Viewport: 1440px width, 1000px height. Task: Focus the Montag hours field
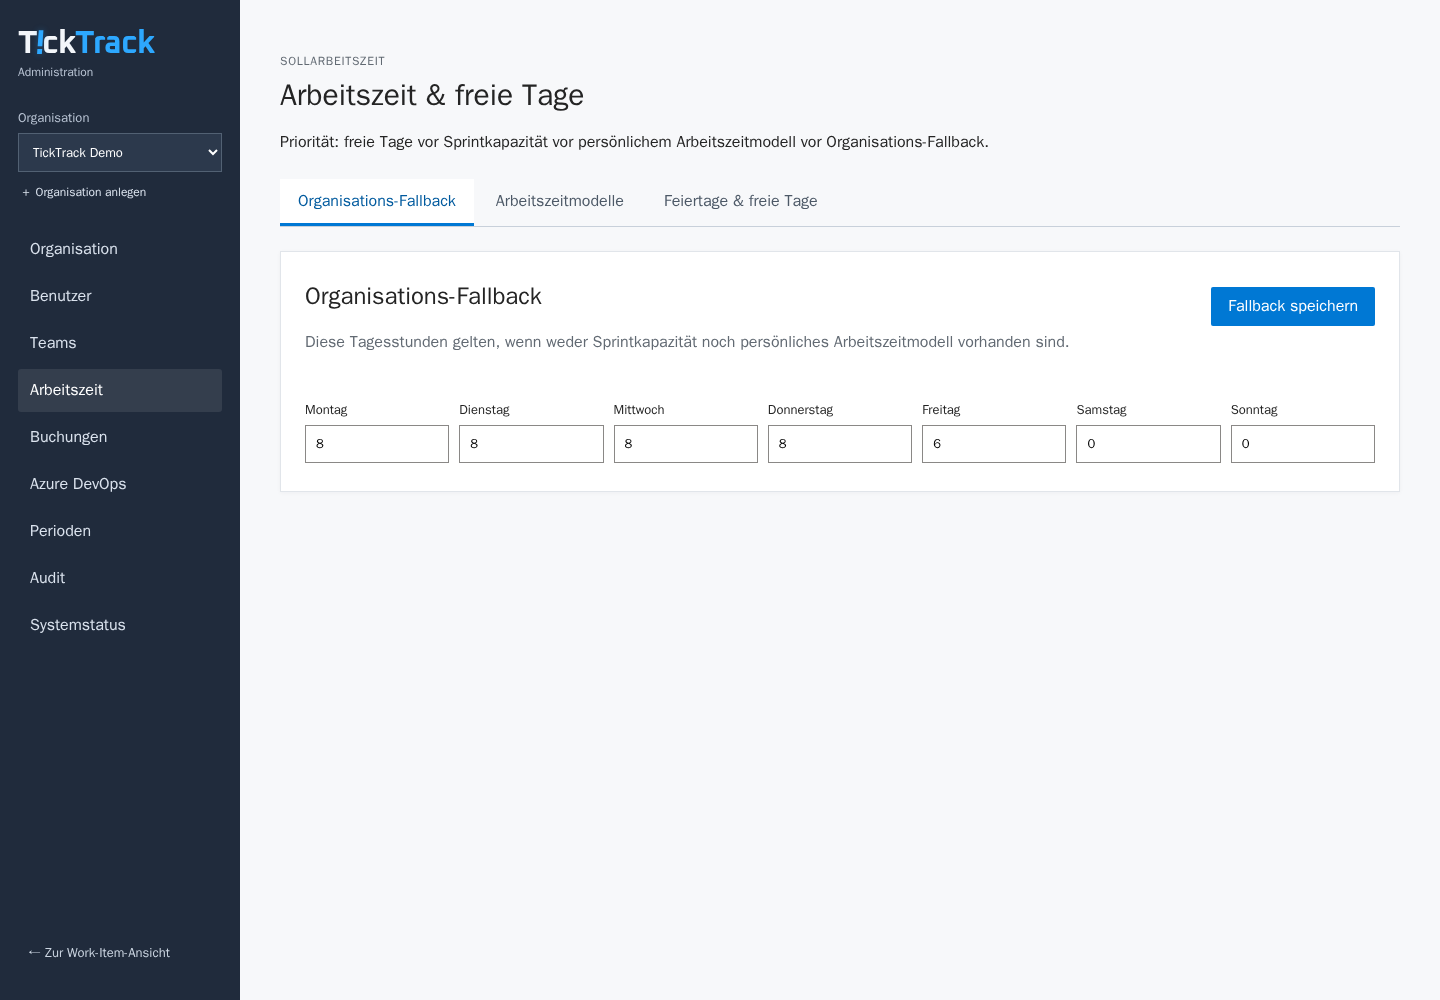(x=377, y=444)
